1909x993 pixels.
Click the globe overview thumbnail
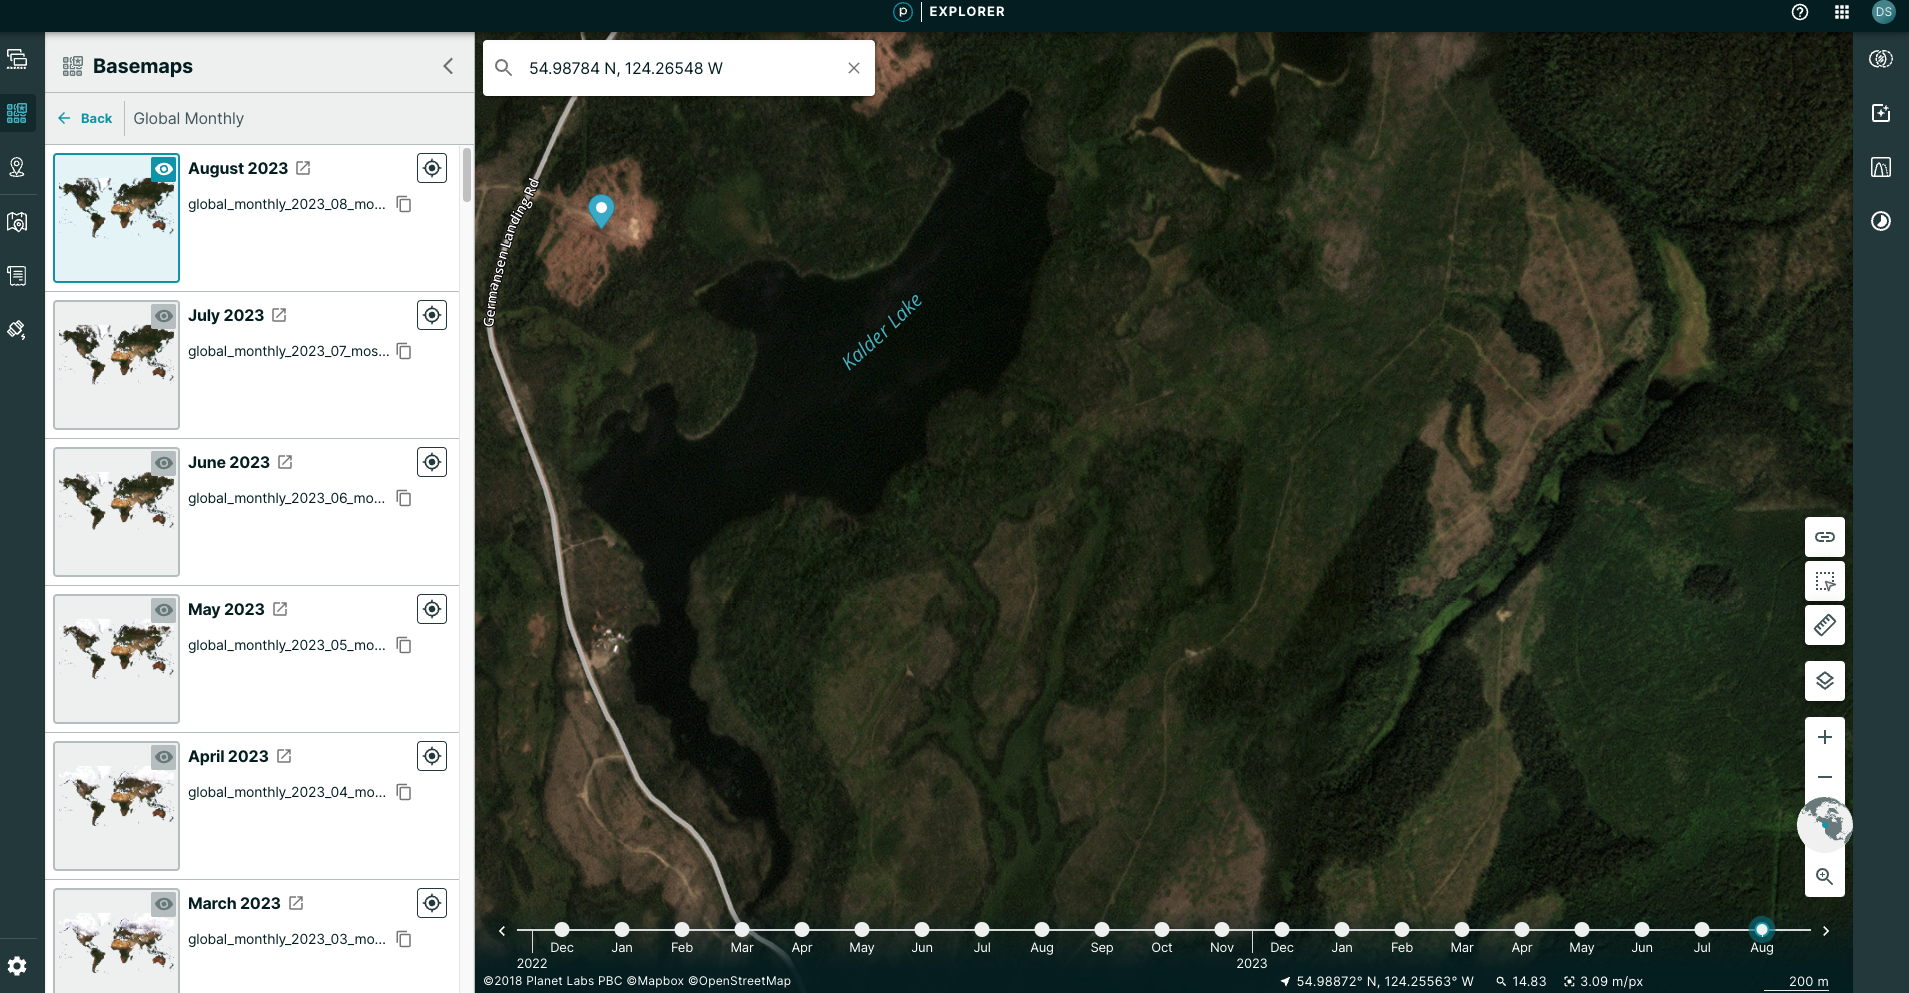1825,825
